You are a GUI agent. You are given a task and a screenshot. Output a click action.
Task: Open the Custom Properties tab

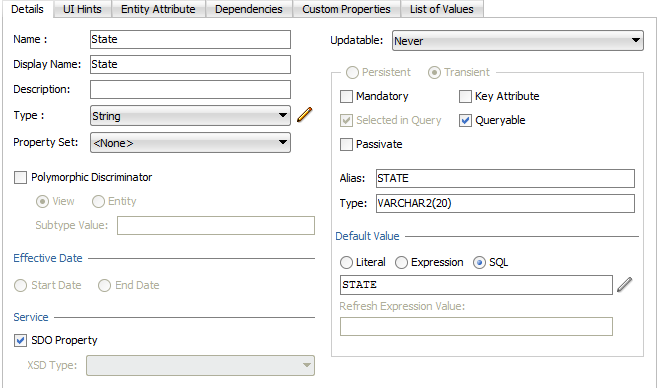pyautogui.click(x=346, y=9)
